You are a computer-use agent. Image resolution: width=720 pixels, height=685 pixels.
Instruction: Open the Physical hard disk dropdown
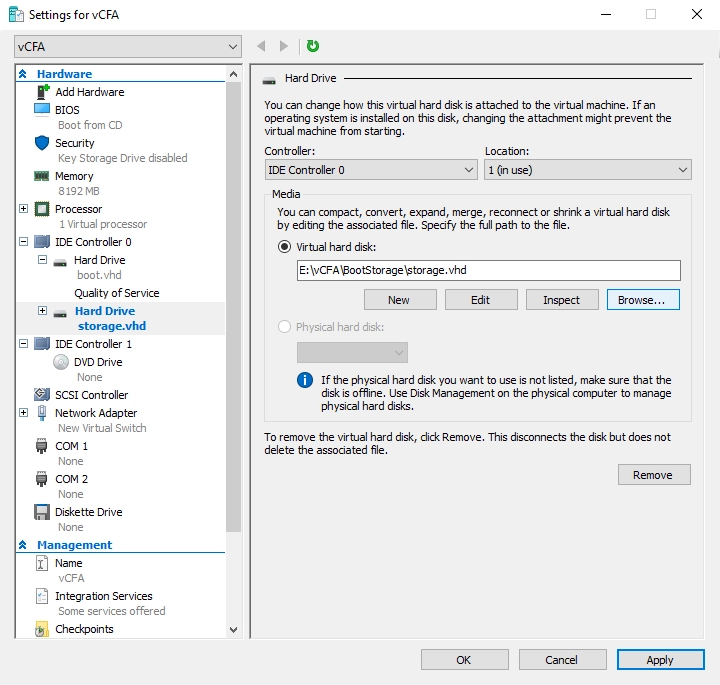point(352,353)
